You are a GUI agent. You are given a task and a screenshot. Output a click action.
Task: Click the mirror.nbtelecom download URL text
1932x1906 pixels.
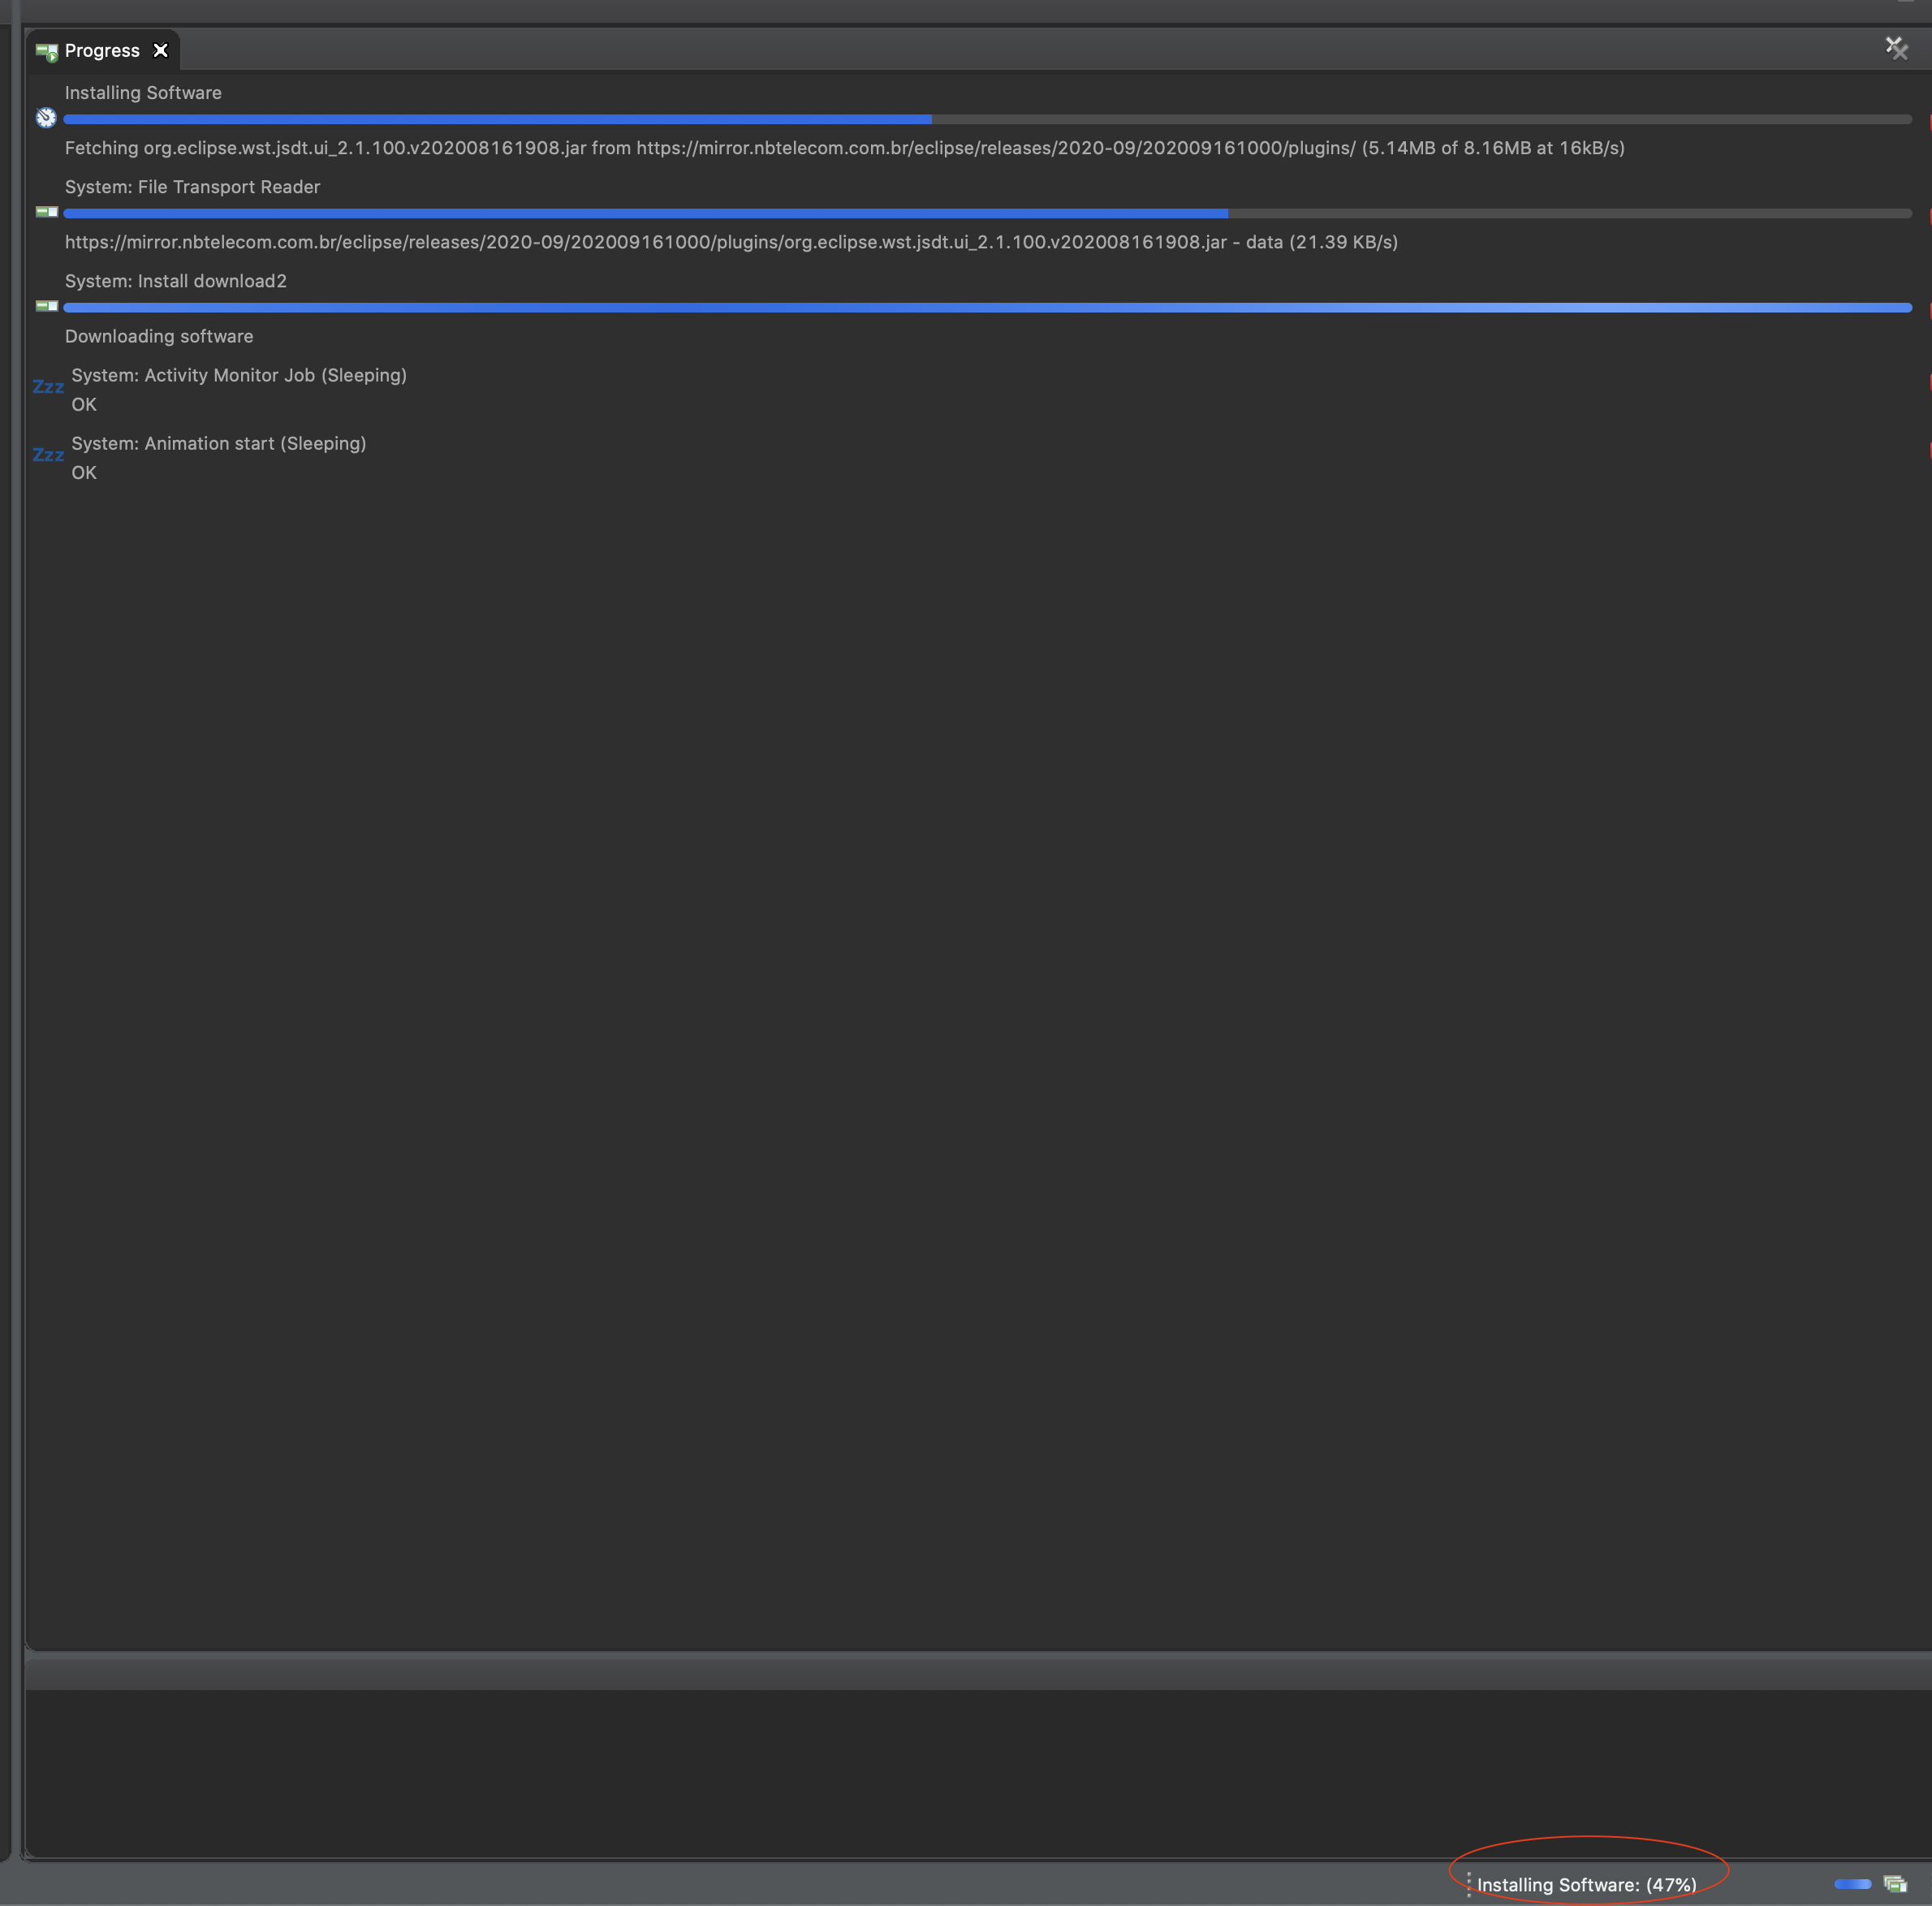(730, 242)
